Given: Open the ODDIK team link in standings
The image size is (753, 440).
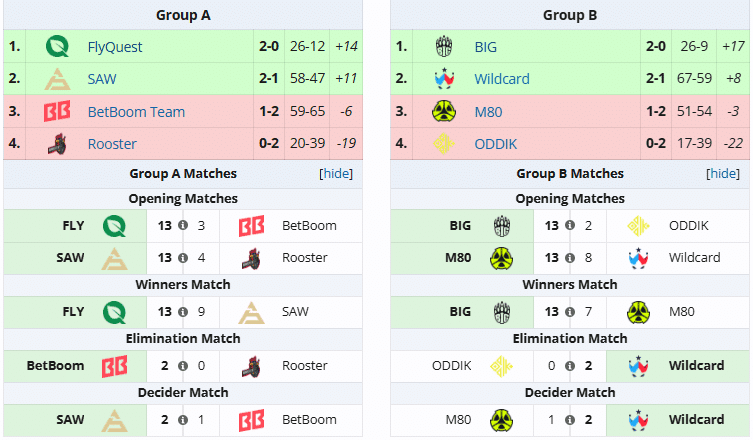Looking at the screenshot, I should 497,144.
